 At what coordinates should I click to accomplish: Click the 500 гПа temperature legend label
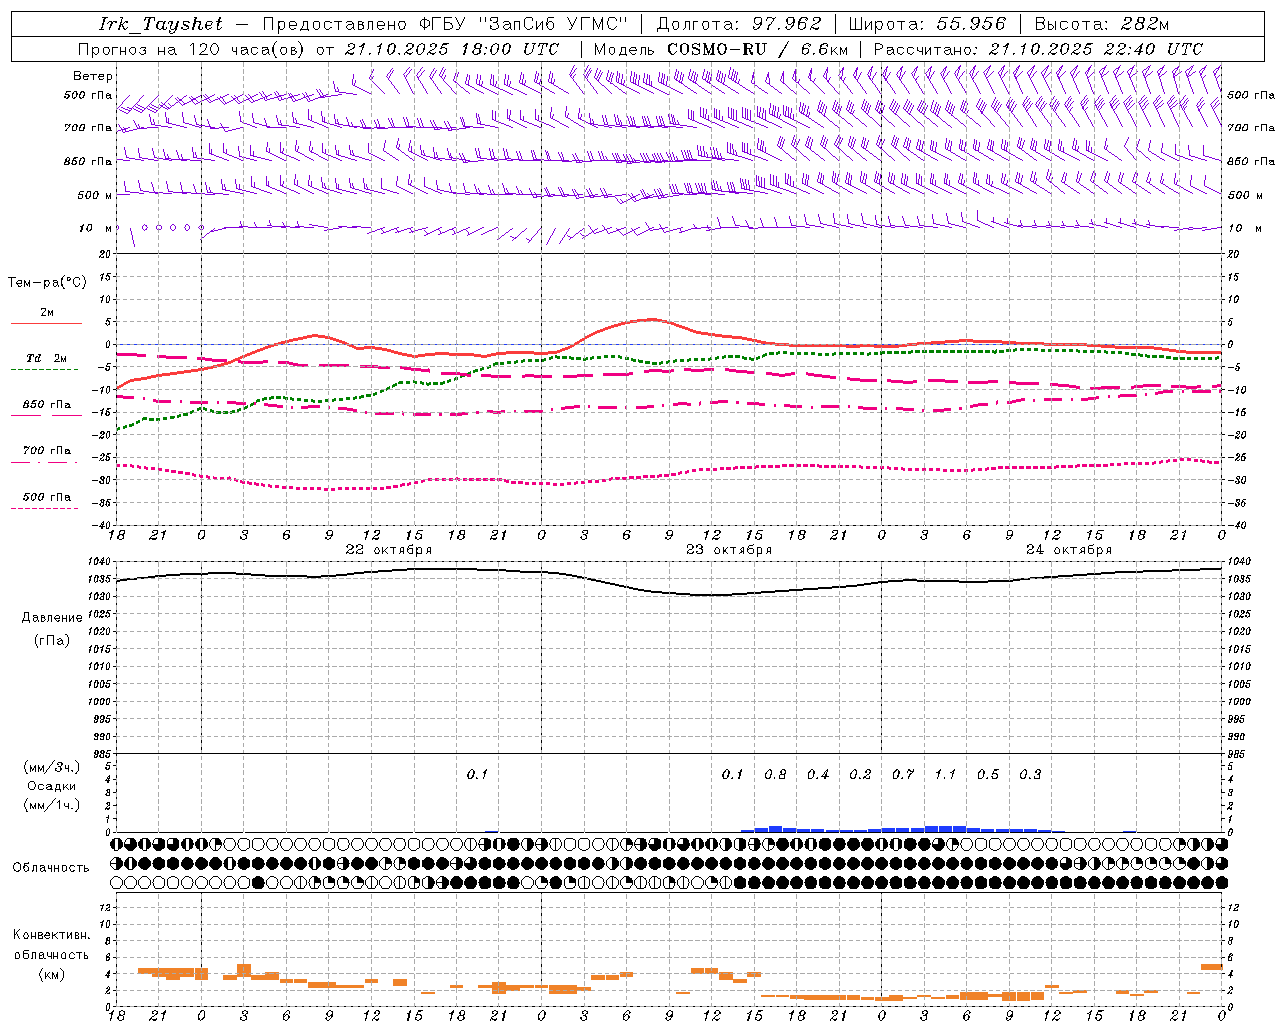47,496
